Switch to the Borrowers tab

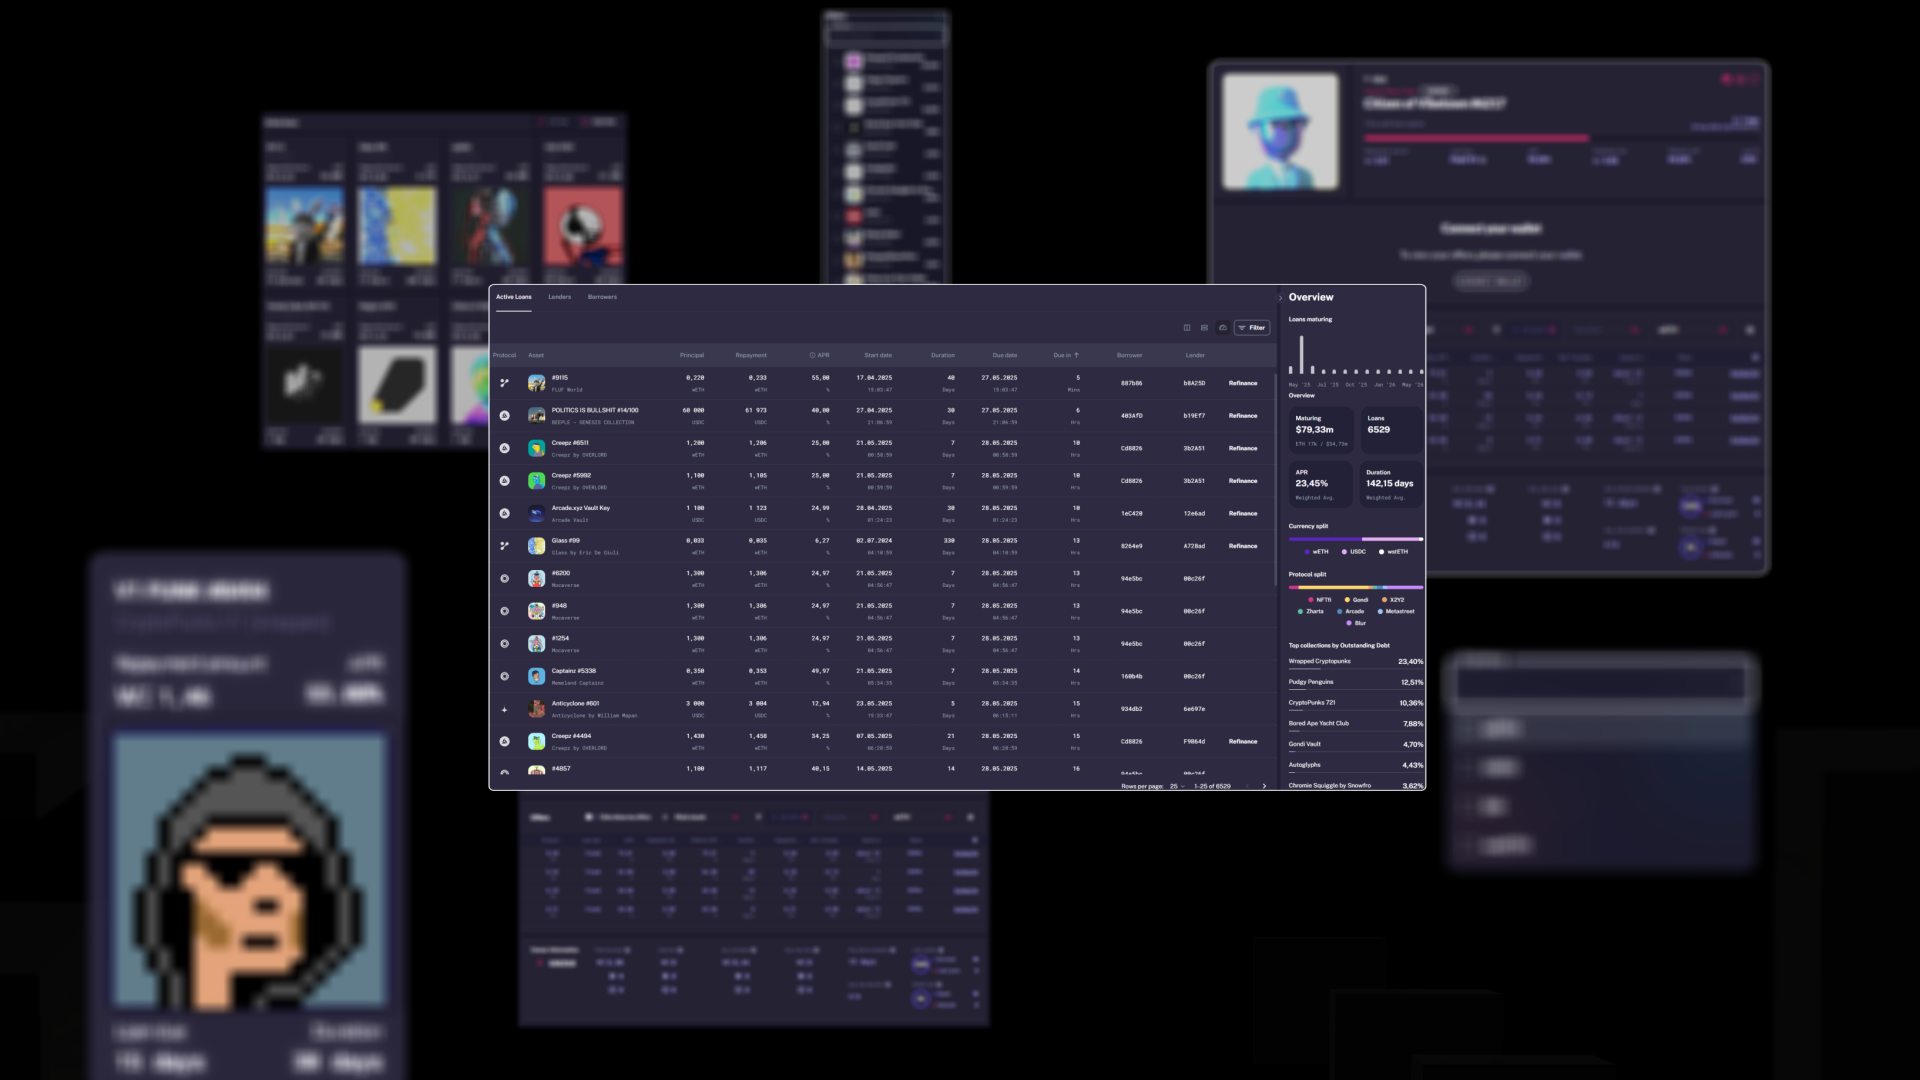pos(602,297)
